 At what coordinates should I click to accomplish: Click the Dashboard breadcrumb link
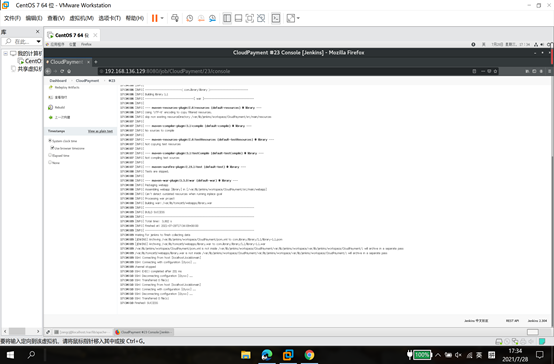pyautogui.click(x=58, y=81)
